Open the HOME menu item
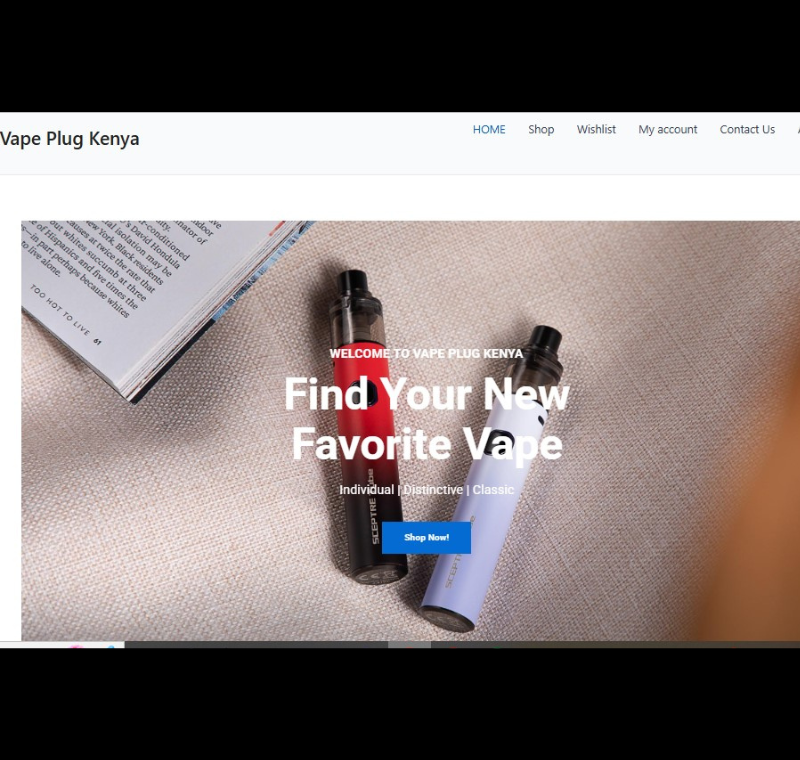The image size is (800, 760). tap(489, 130)
